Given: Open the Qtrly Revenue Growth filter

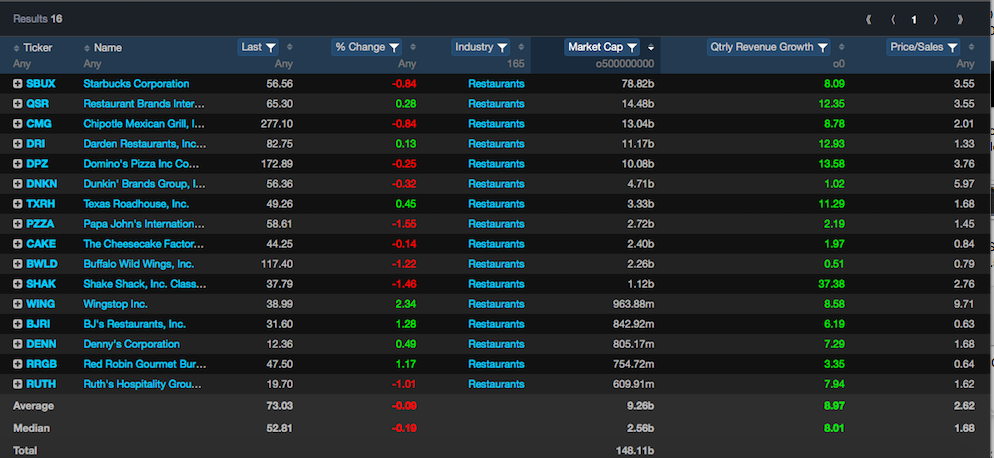Looking at the screenshot, I should [x=769, y=47].
